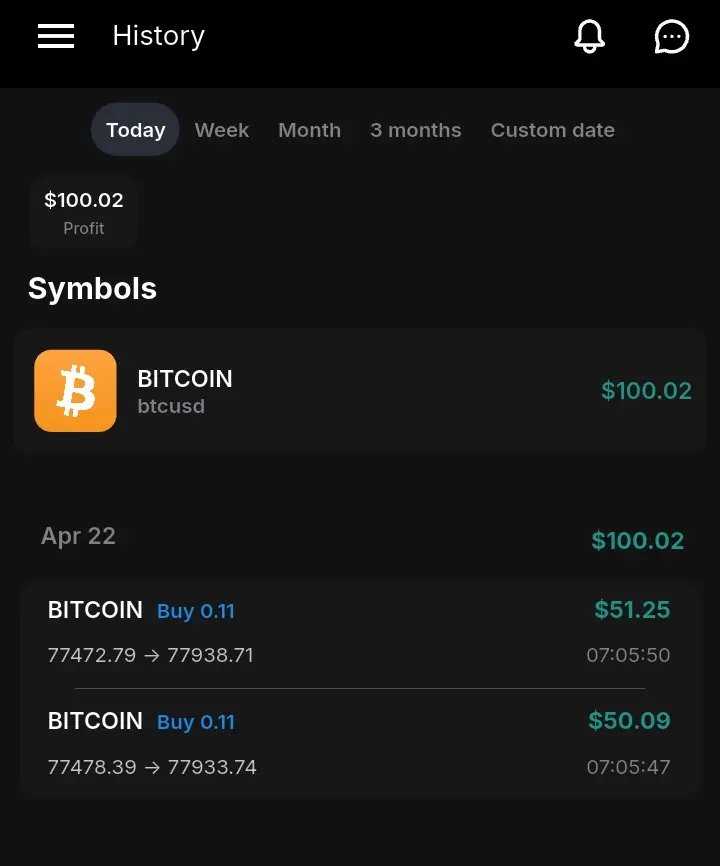The image size is (720, 866).
Task: Click the Apr 22 total $100.02
Action: point(637,541)
